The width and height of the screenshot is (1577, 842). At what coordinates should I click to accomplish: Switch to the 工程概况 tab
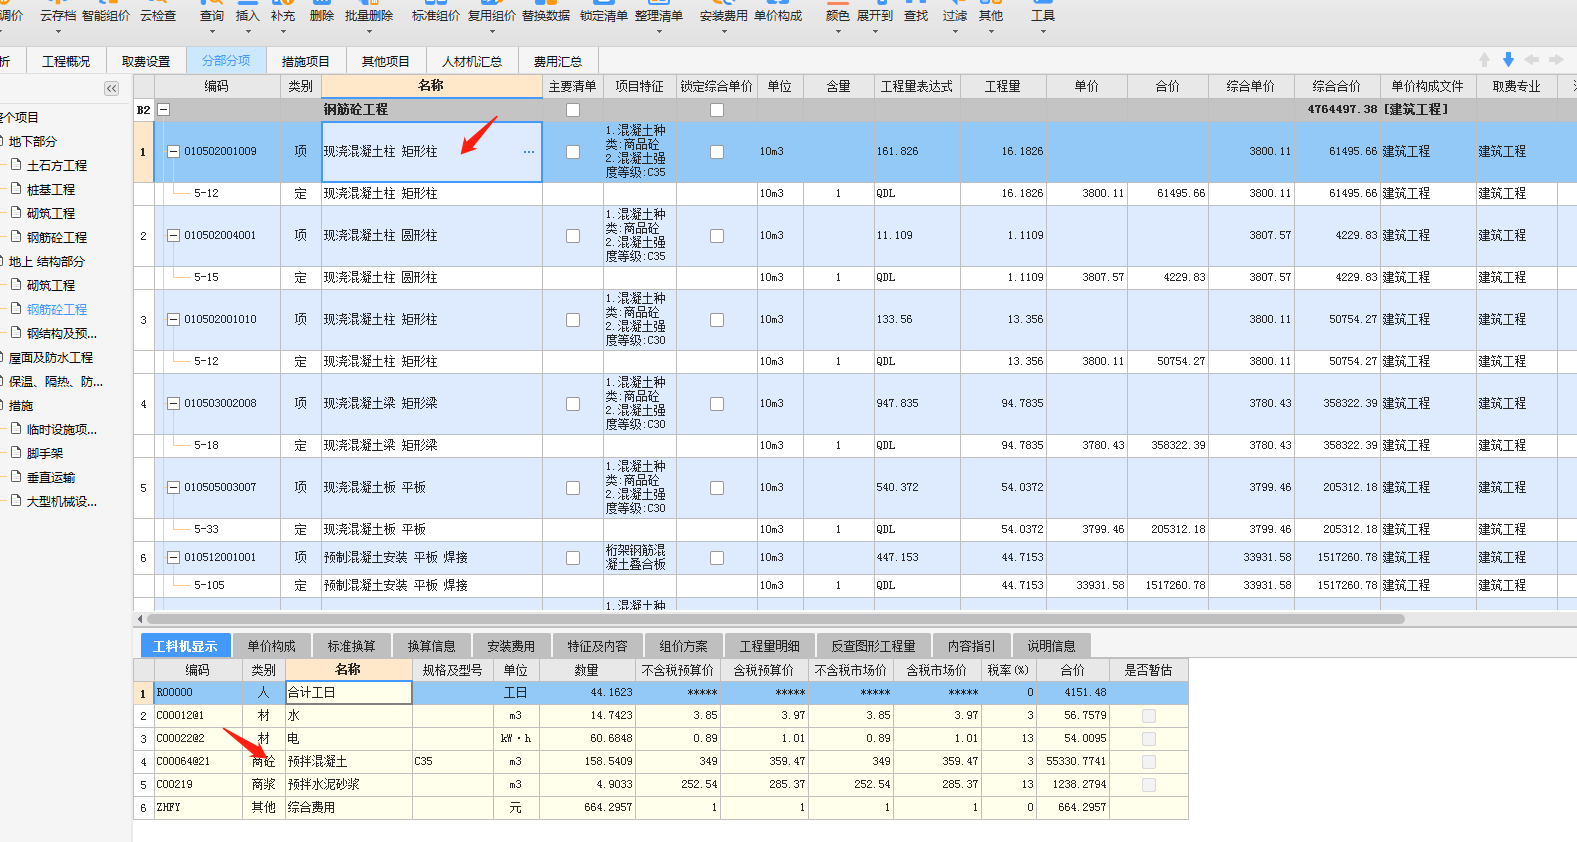(x=66, y=61)
